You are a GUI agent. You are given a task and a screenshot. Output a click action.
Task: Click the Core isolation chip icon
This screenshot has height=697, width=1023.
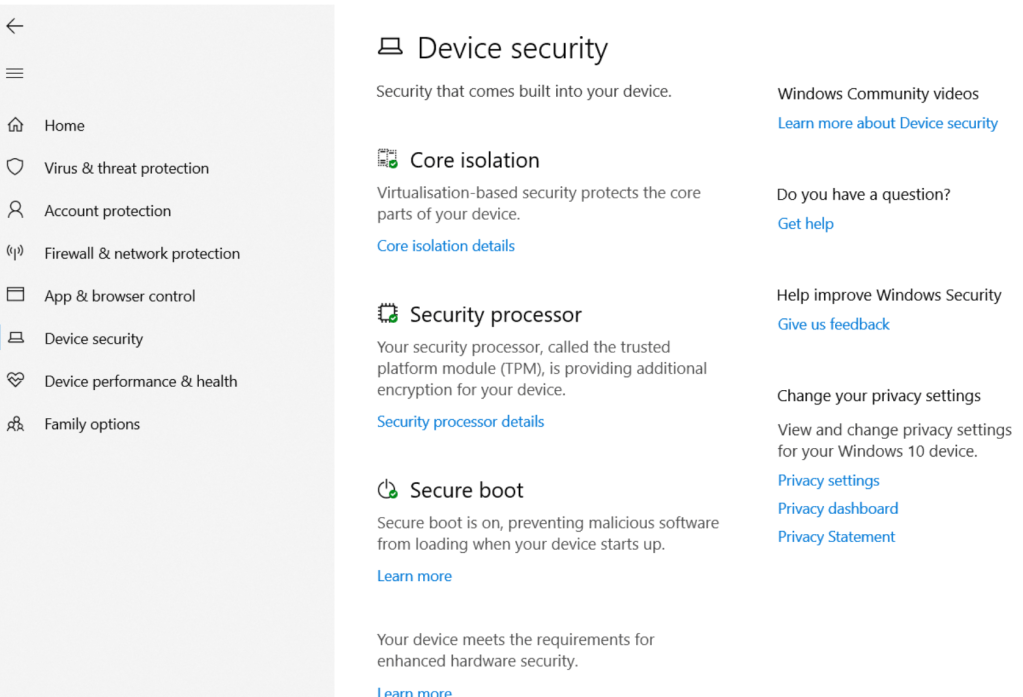387,159
